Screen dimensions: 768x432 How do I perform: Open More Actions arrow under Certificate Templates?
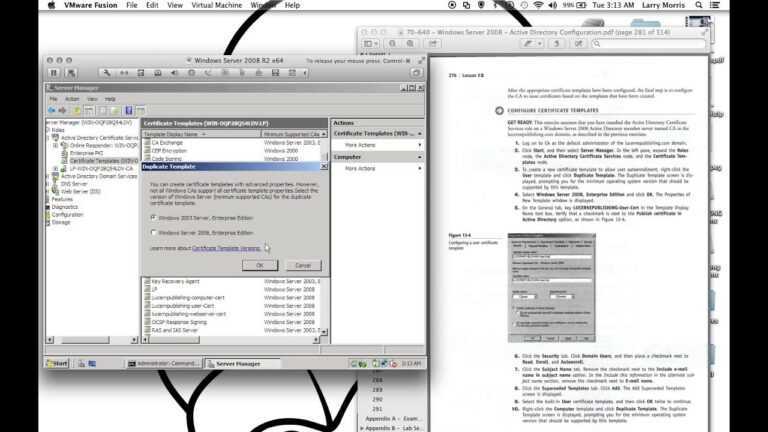[420, 145]
